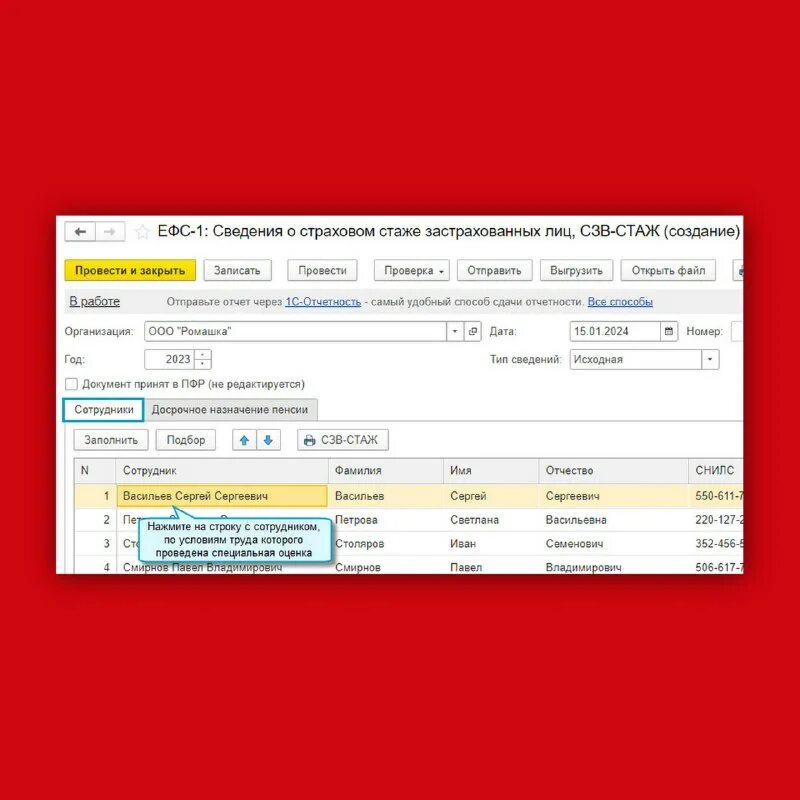Click the back navigation arrow
The width and height of the screenshot is (800, 800).
80,232
